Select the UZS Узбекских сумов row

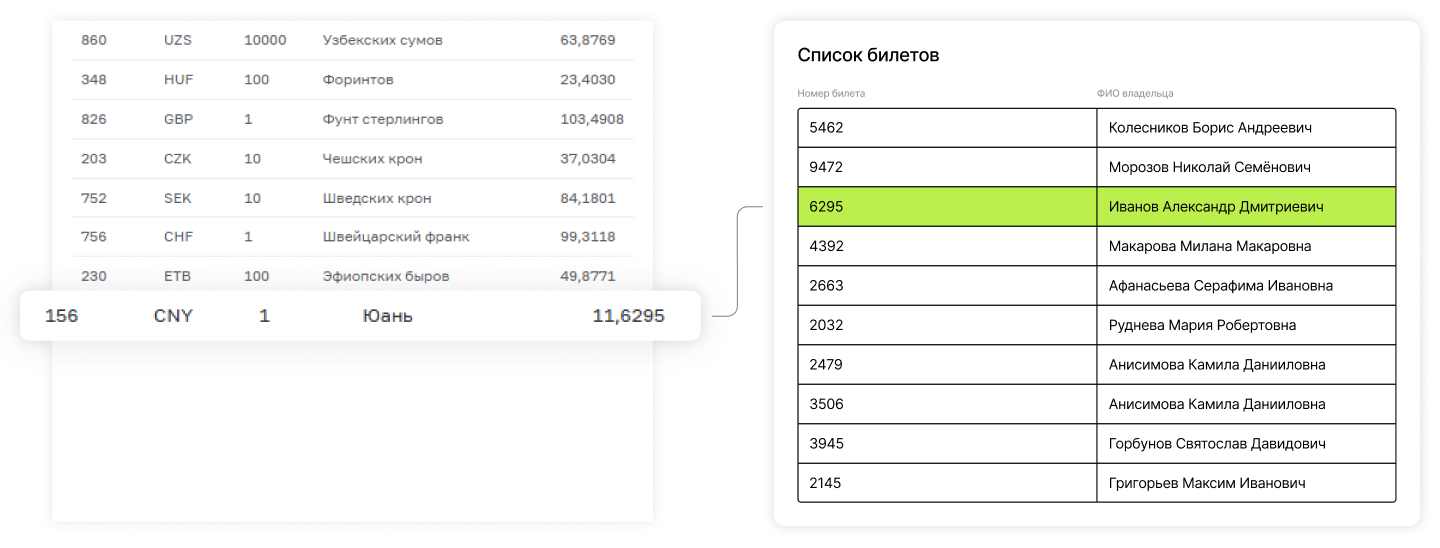tap(352, 41)
